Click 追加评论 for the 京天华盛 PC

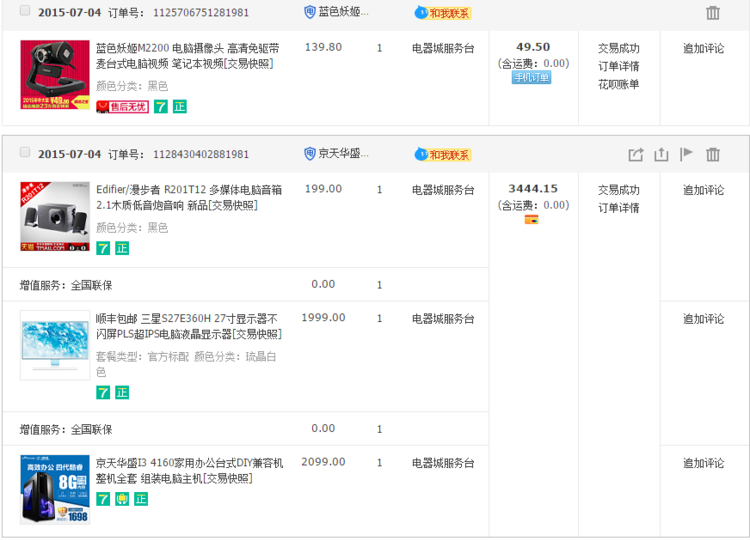click(703, 463)
